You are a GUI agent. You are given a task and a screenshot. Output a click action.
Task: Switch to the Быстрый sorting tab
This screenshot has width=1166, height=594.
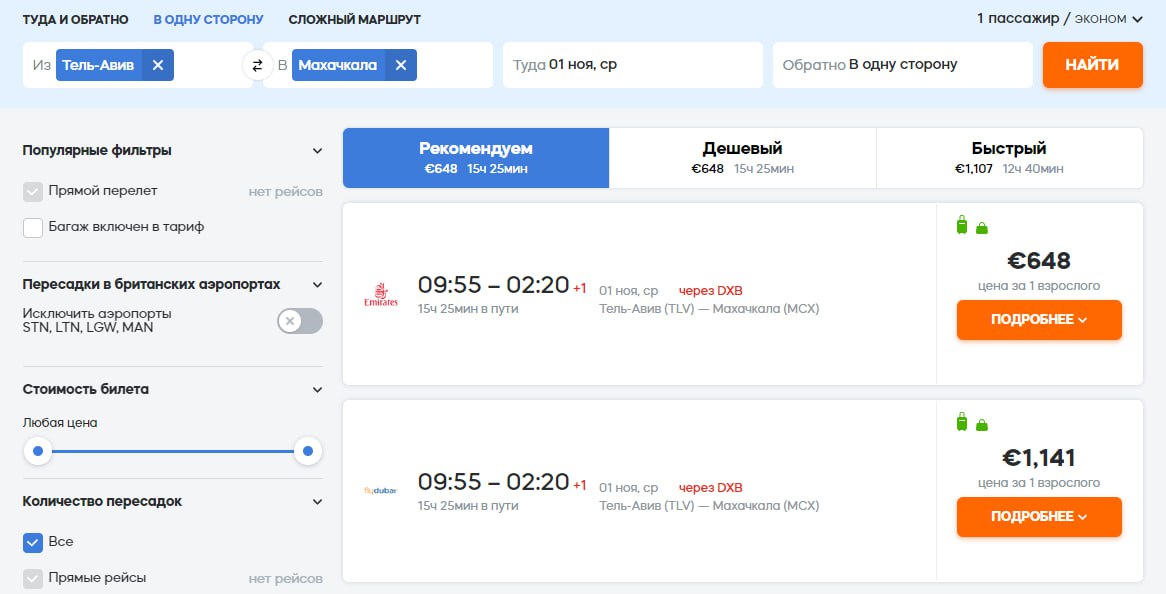coord(1009,157)
